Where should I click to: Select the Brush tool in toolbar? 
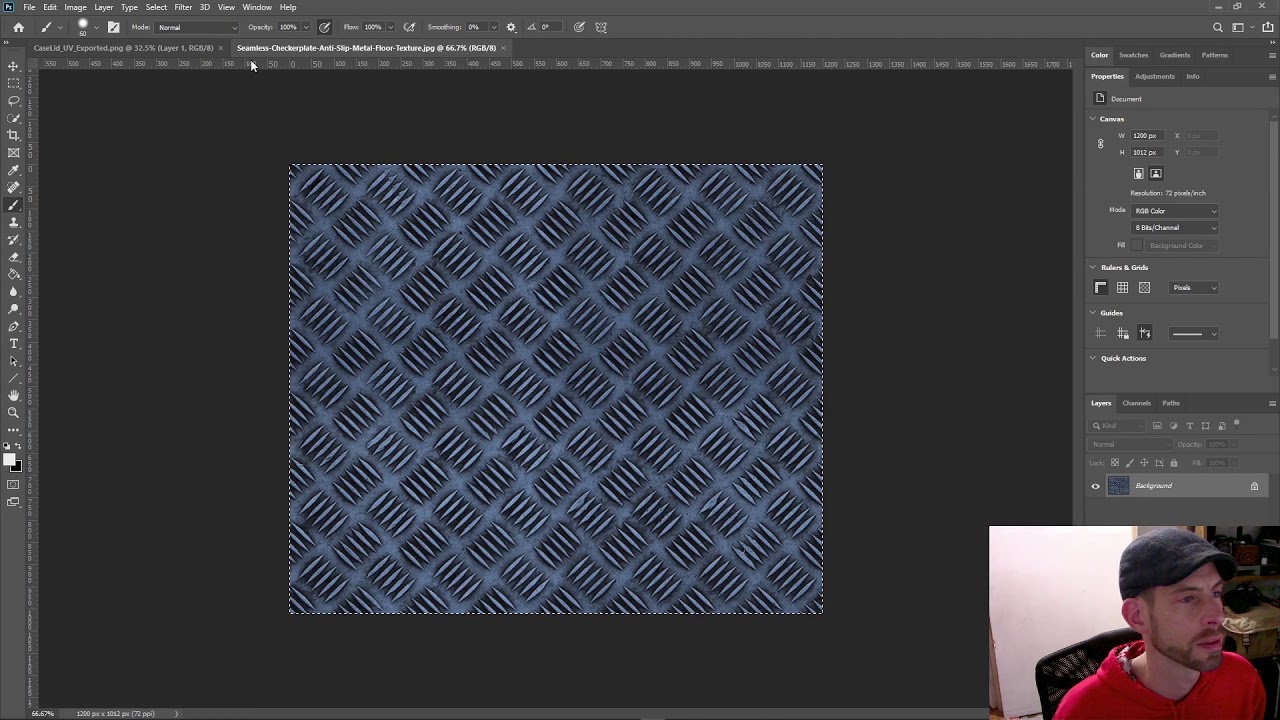(x=13, y=205)
